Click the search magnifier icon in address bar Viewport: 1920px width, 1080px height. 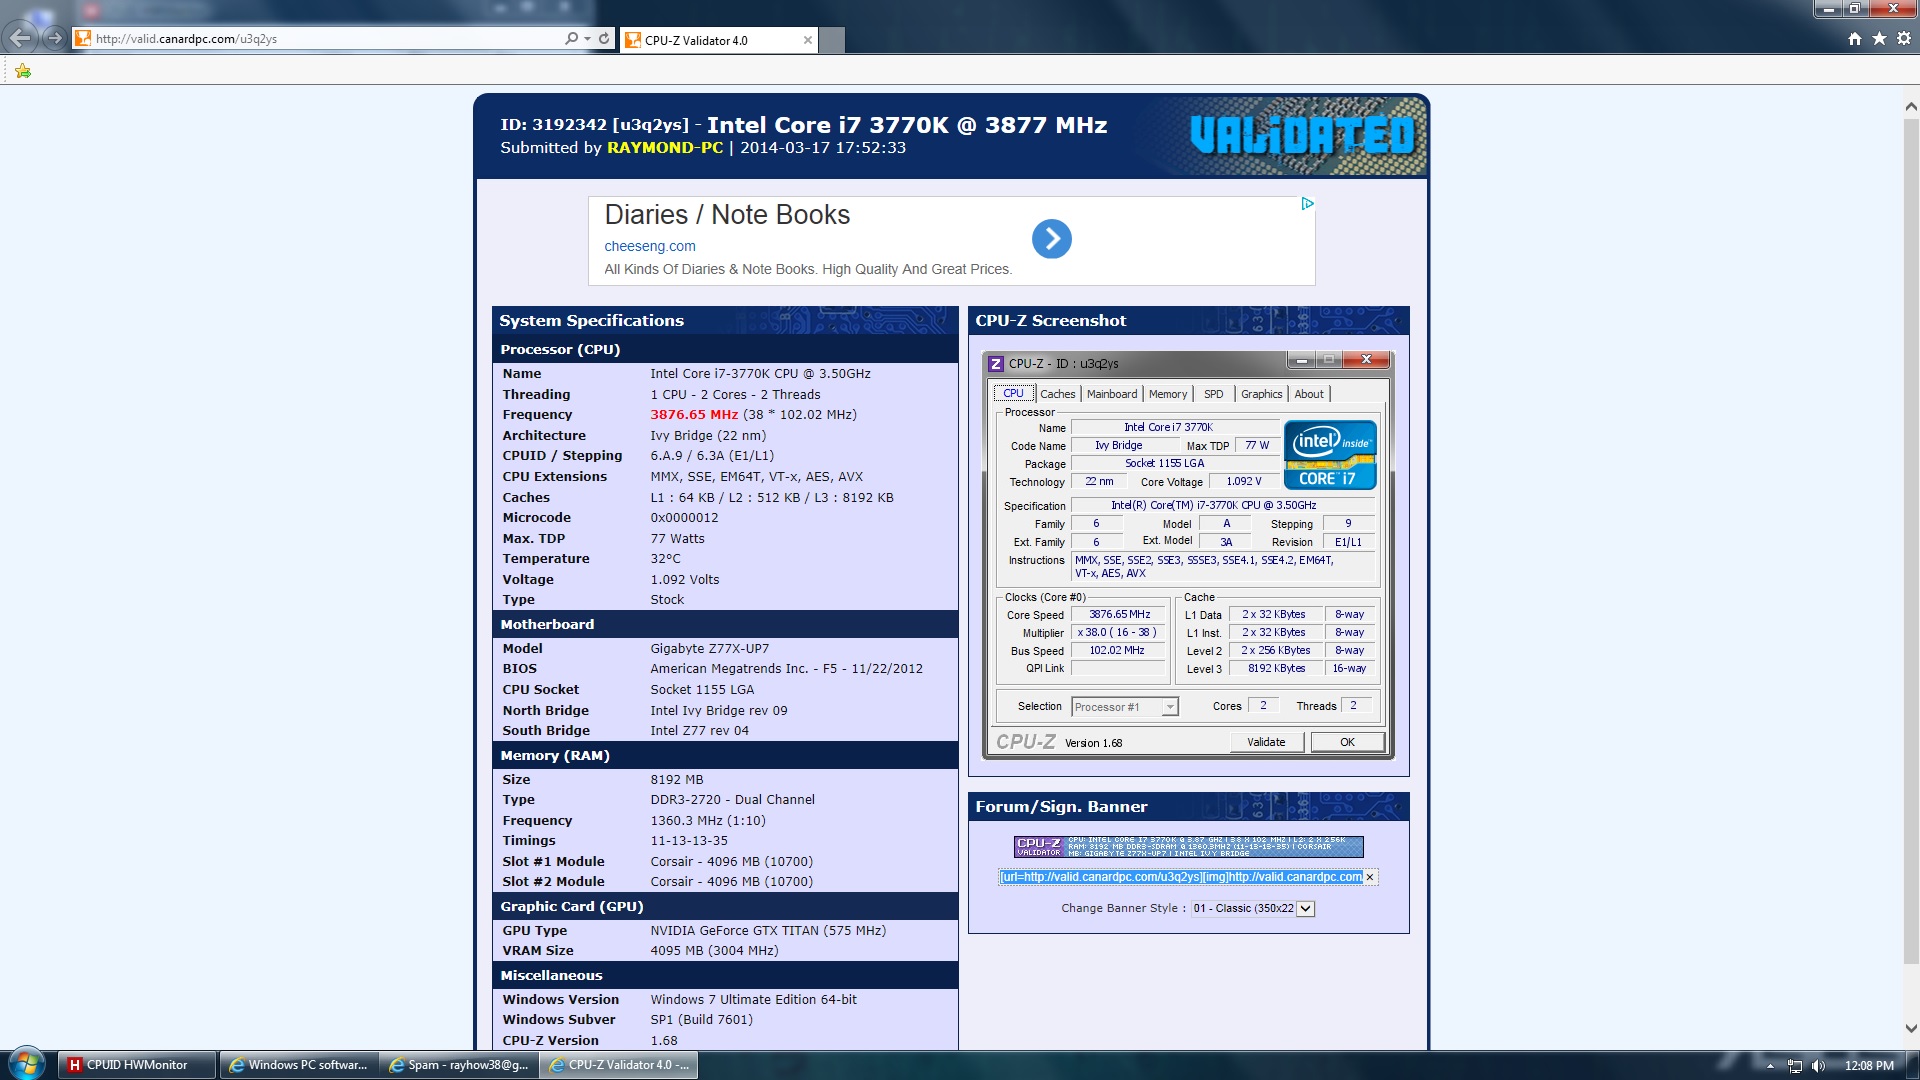[x=571, y=39]
